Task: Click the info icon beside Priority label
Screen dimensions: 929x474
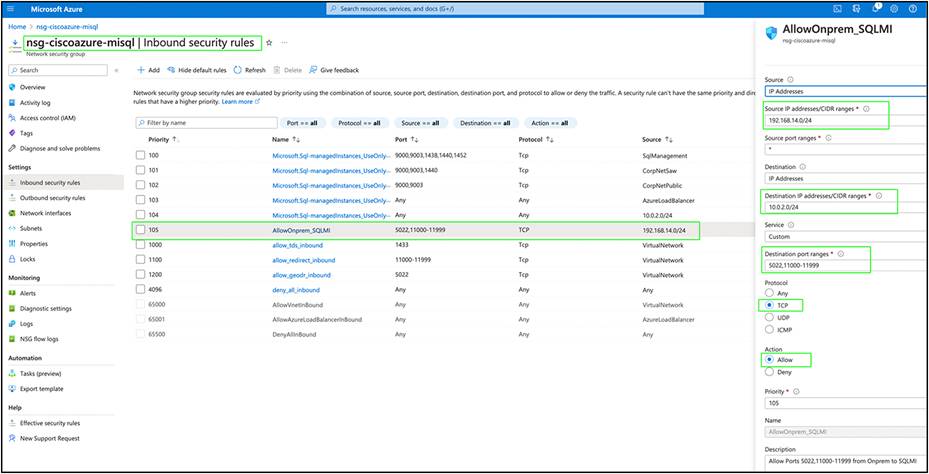Action: coord(796,392)
